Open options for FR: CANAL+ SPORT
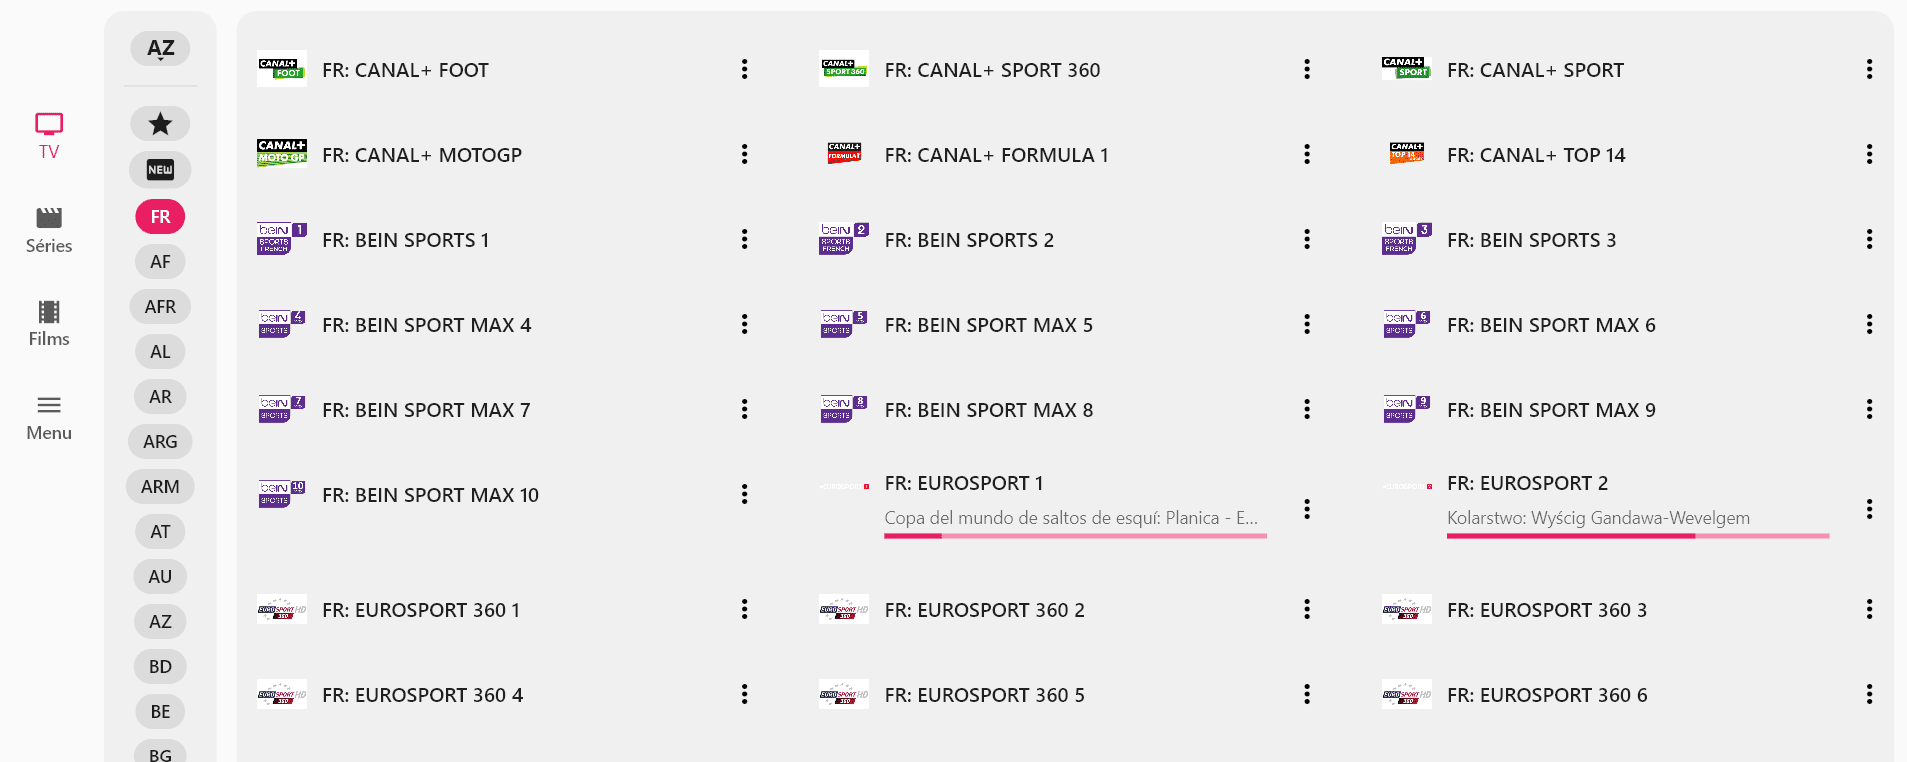Screen dimensions: 1907x762 pos(1868,69)
